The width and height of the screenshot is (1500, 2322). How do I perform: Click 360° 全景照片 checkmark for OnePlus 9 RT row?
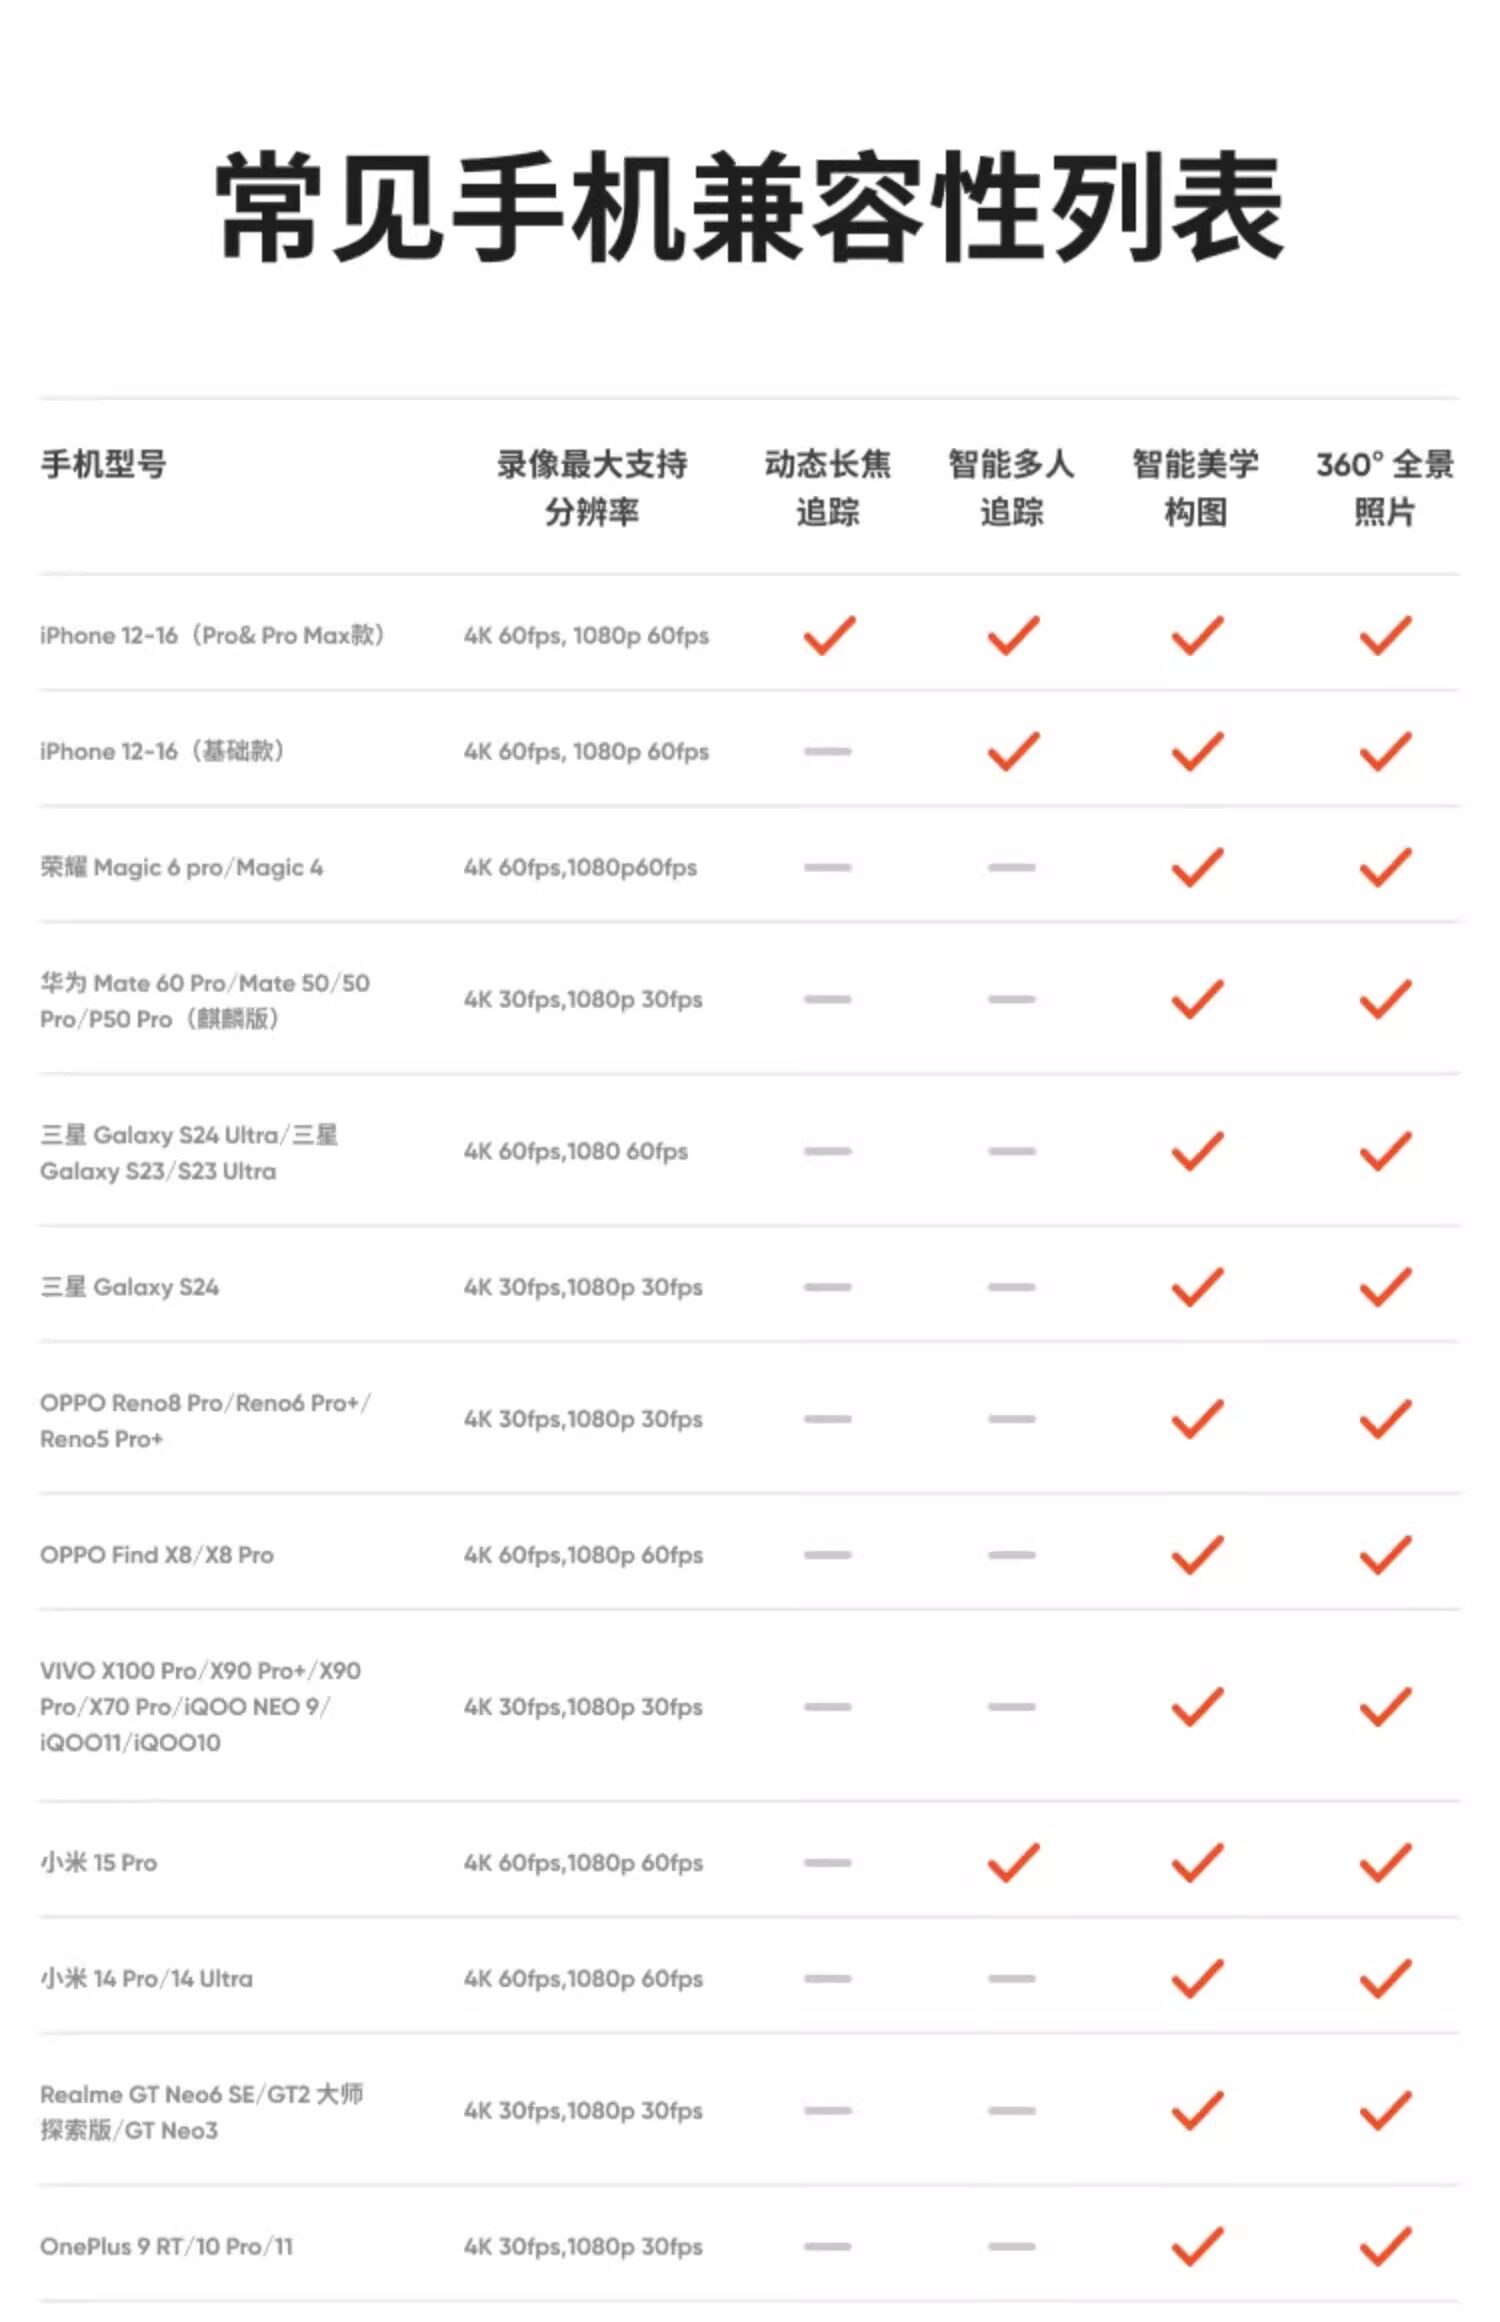1385,2246
